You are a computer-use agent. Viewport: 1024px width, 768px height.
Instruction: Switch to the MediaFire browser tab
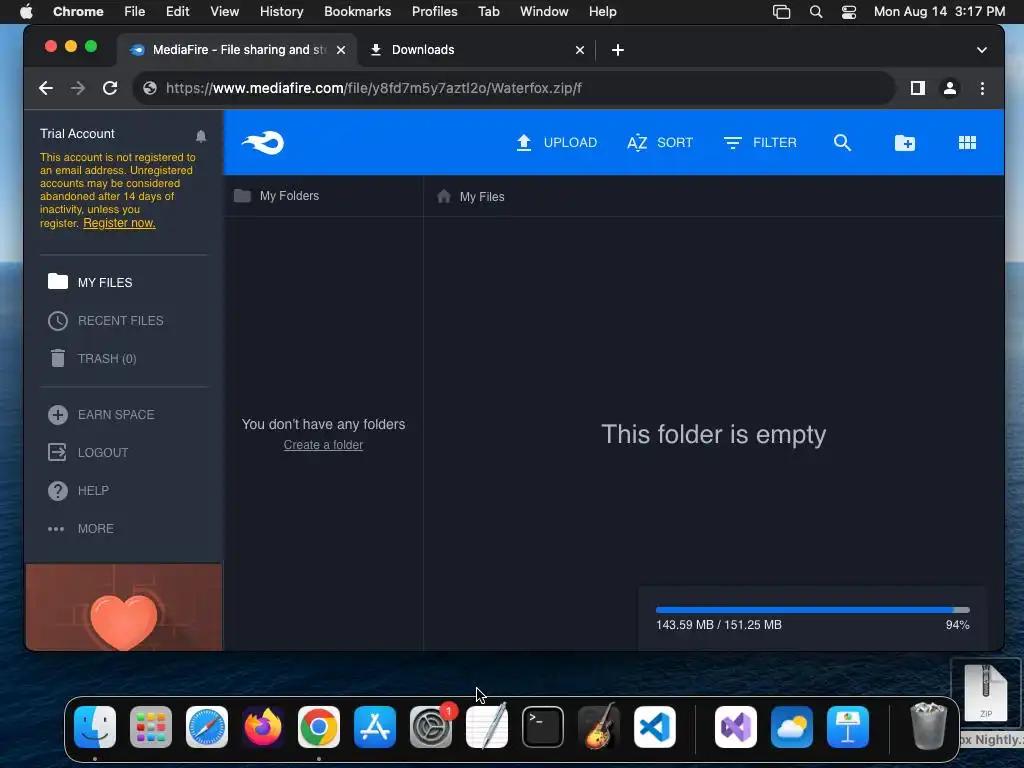pyautogui.click(x=238, y=50)
